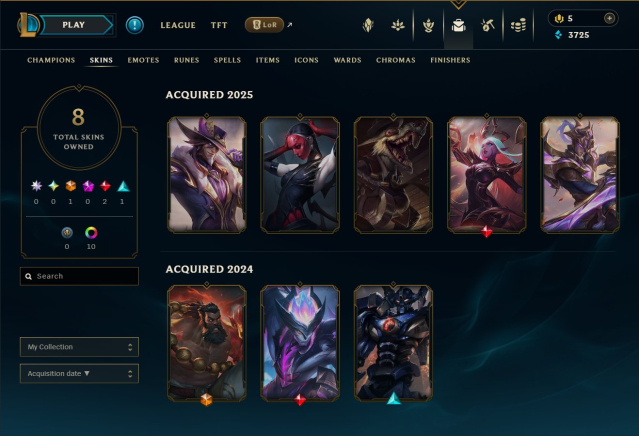Open the Store coins icon
The image size is (639, 436).
point(518,26)
